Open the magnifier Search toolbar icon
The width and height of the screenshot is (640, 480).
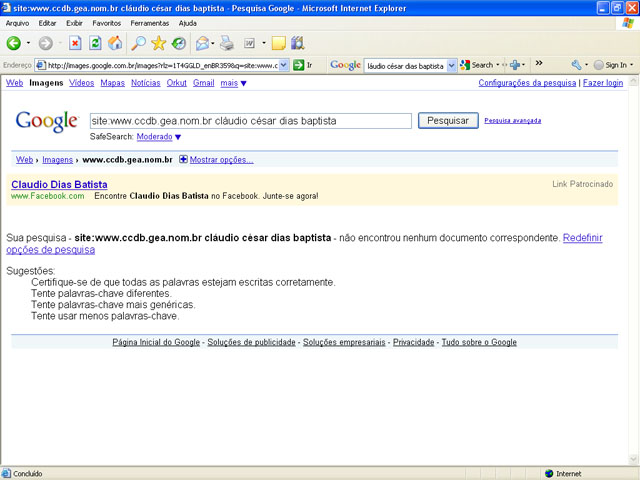coord(138,43)
